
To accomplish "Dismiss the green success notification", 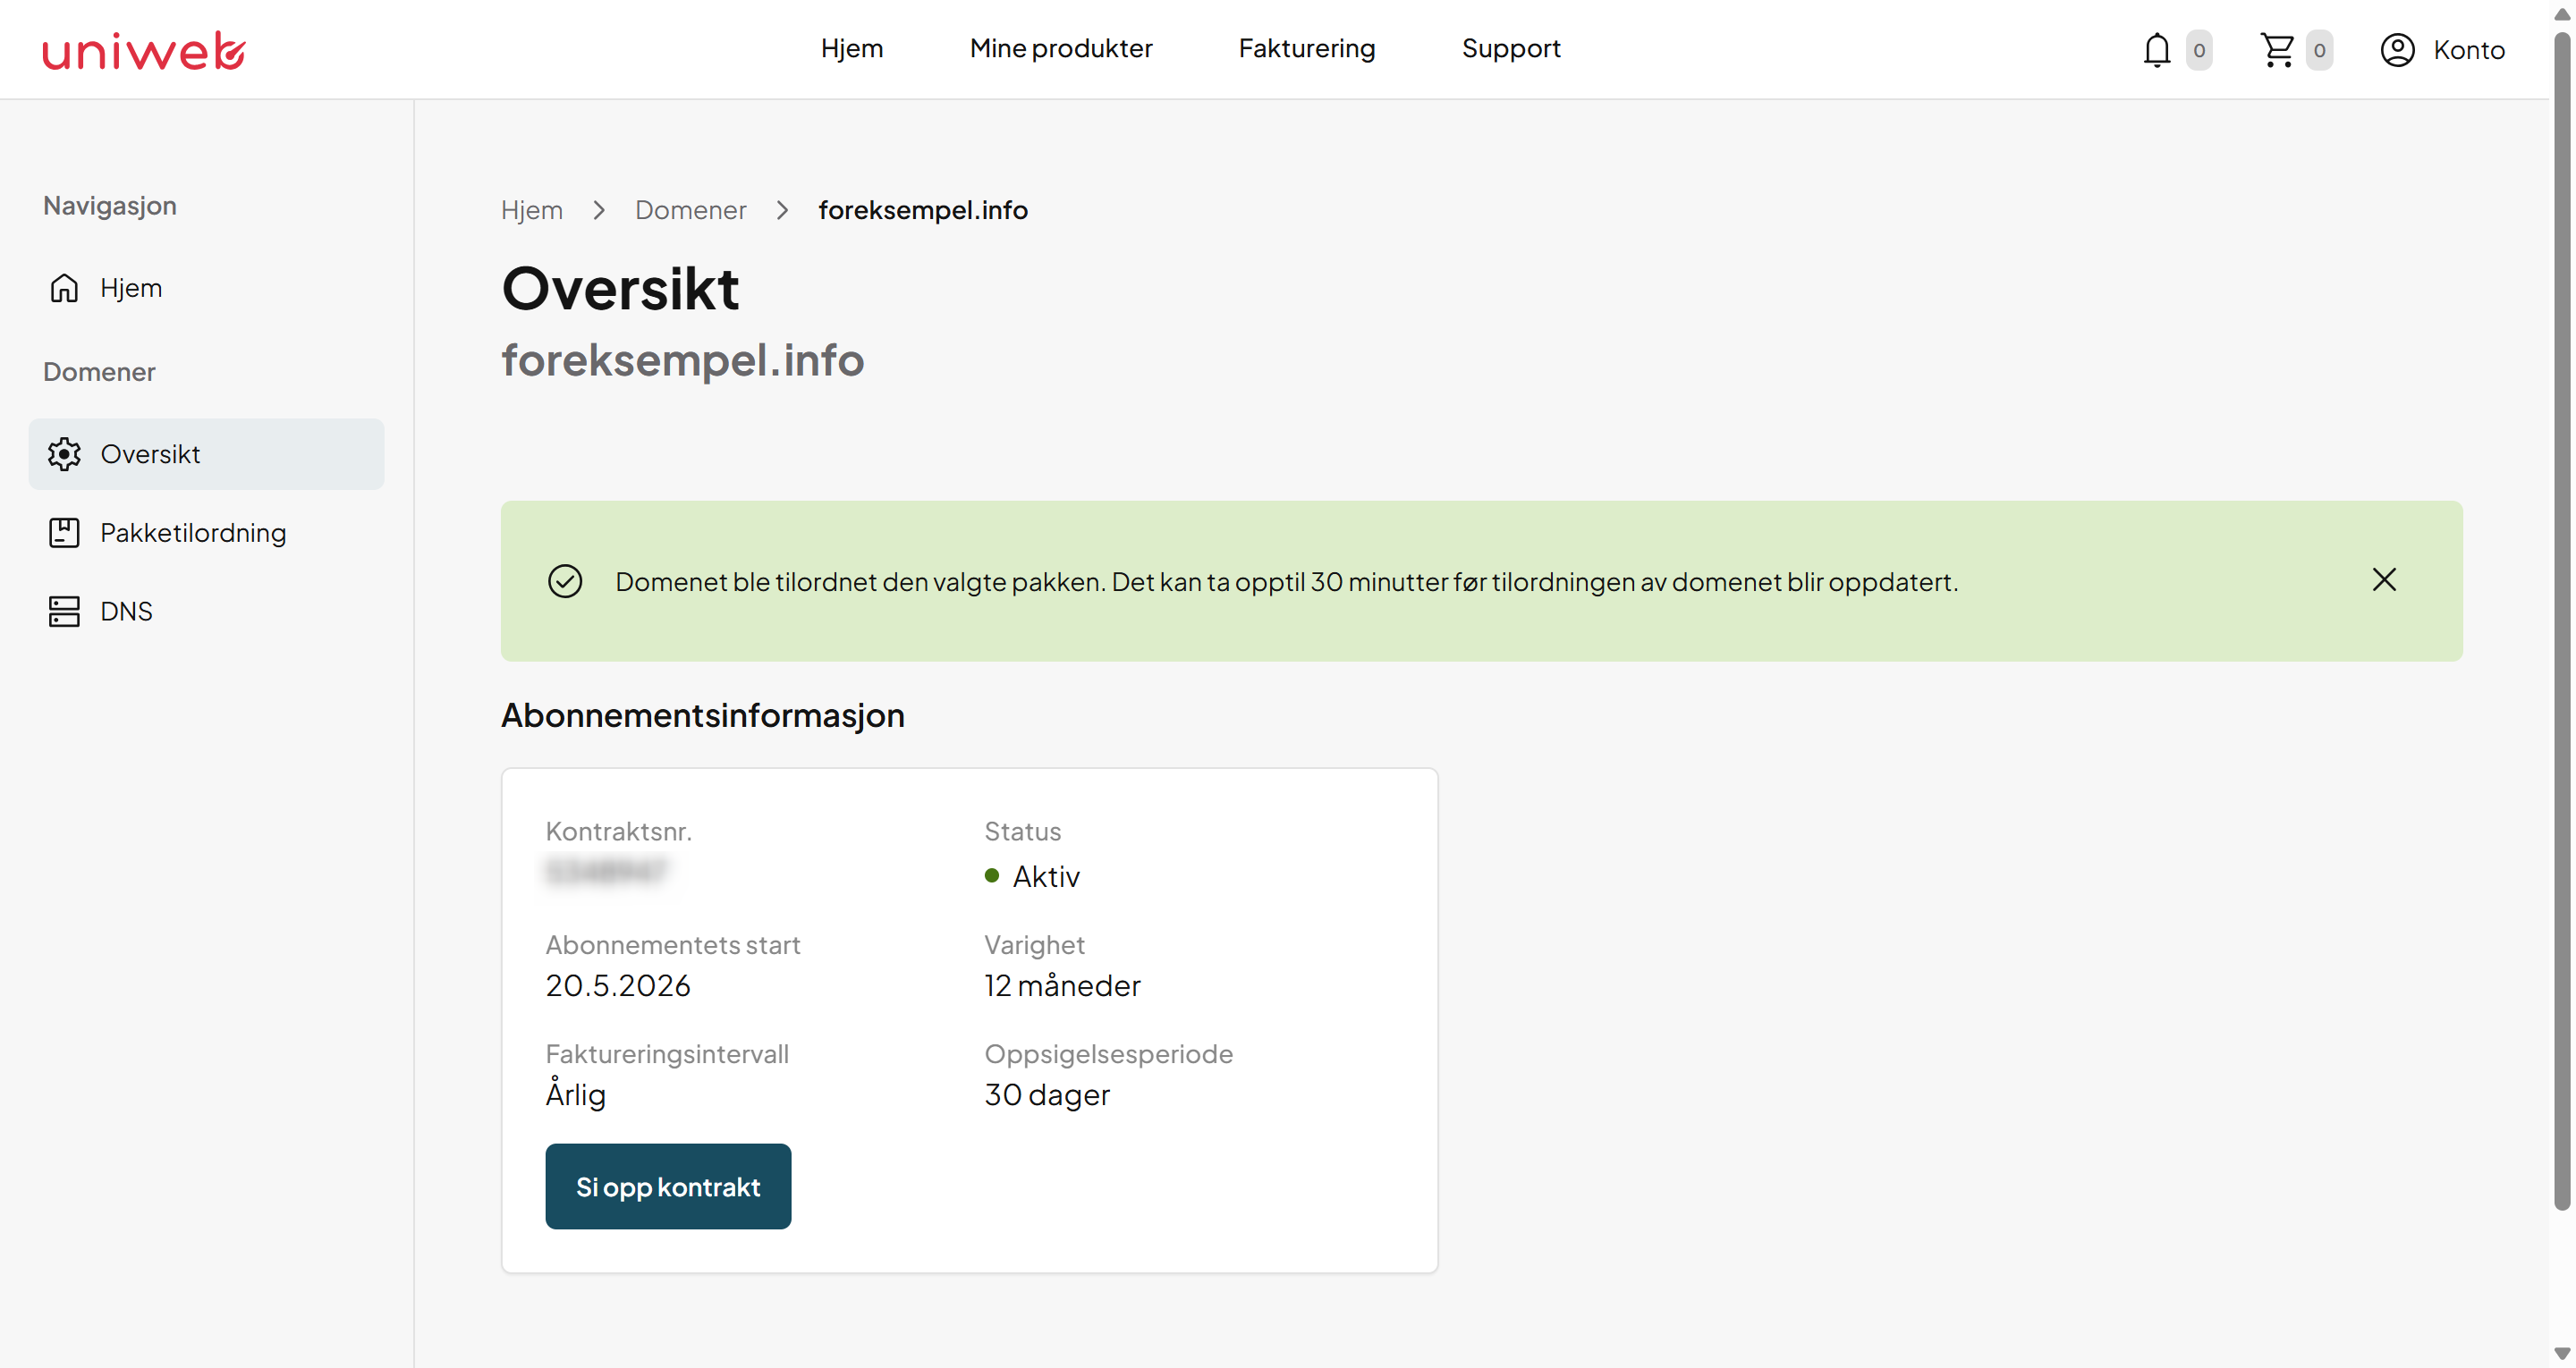I will 2384,580.
